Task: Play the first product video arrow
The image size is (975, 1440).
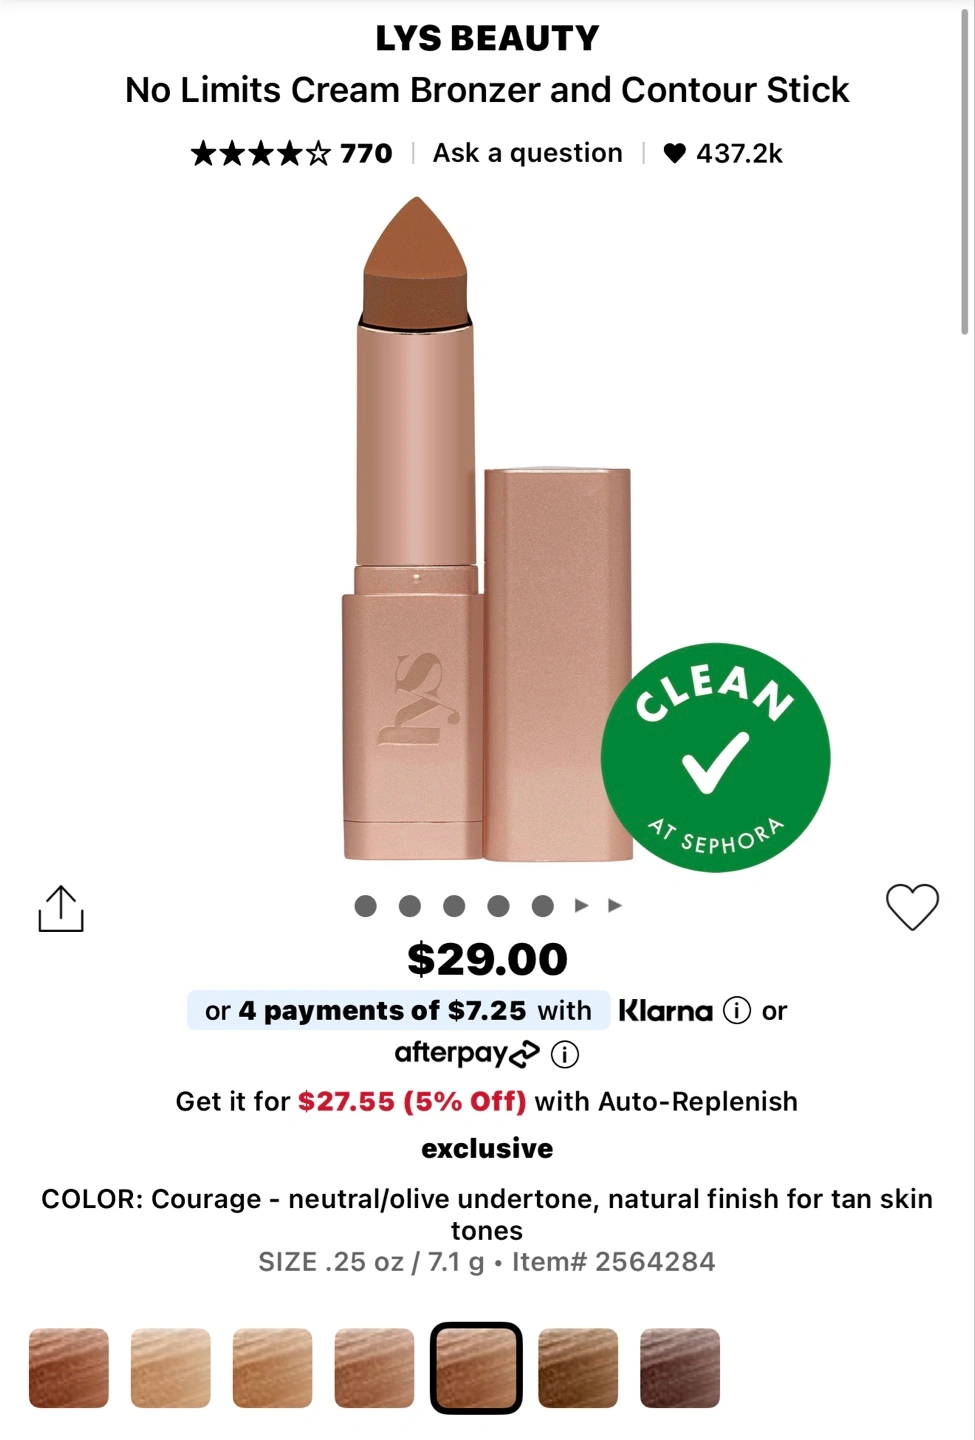Action: click(582, 906)
